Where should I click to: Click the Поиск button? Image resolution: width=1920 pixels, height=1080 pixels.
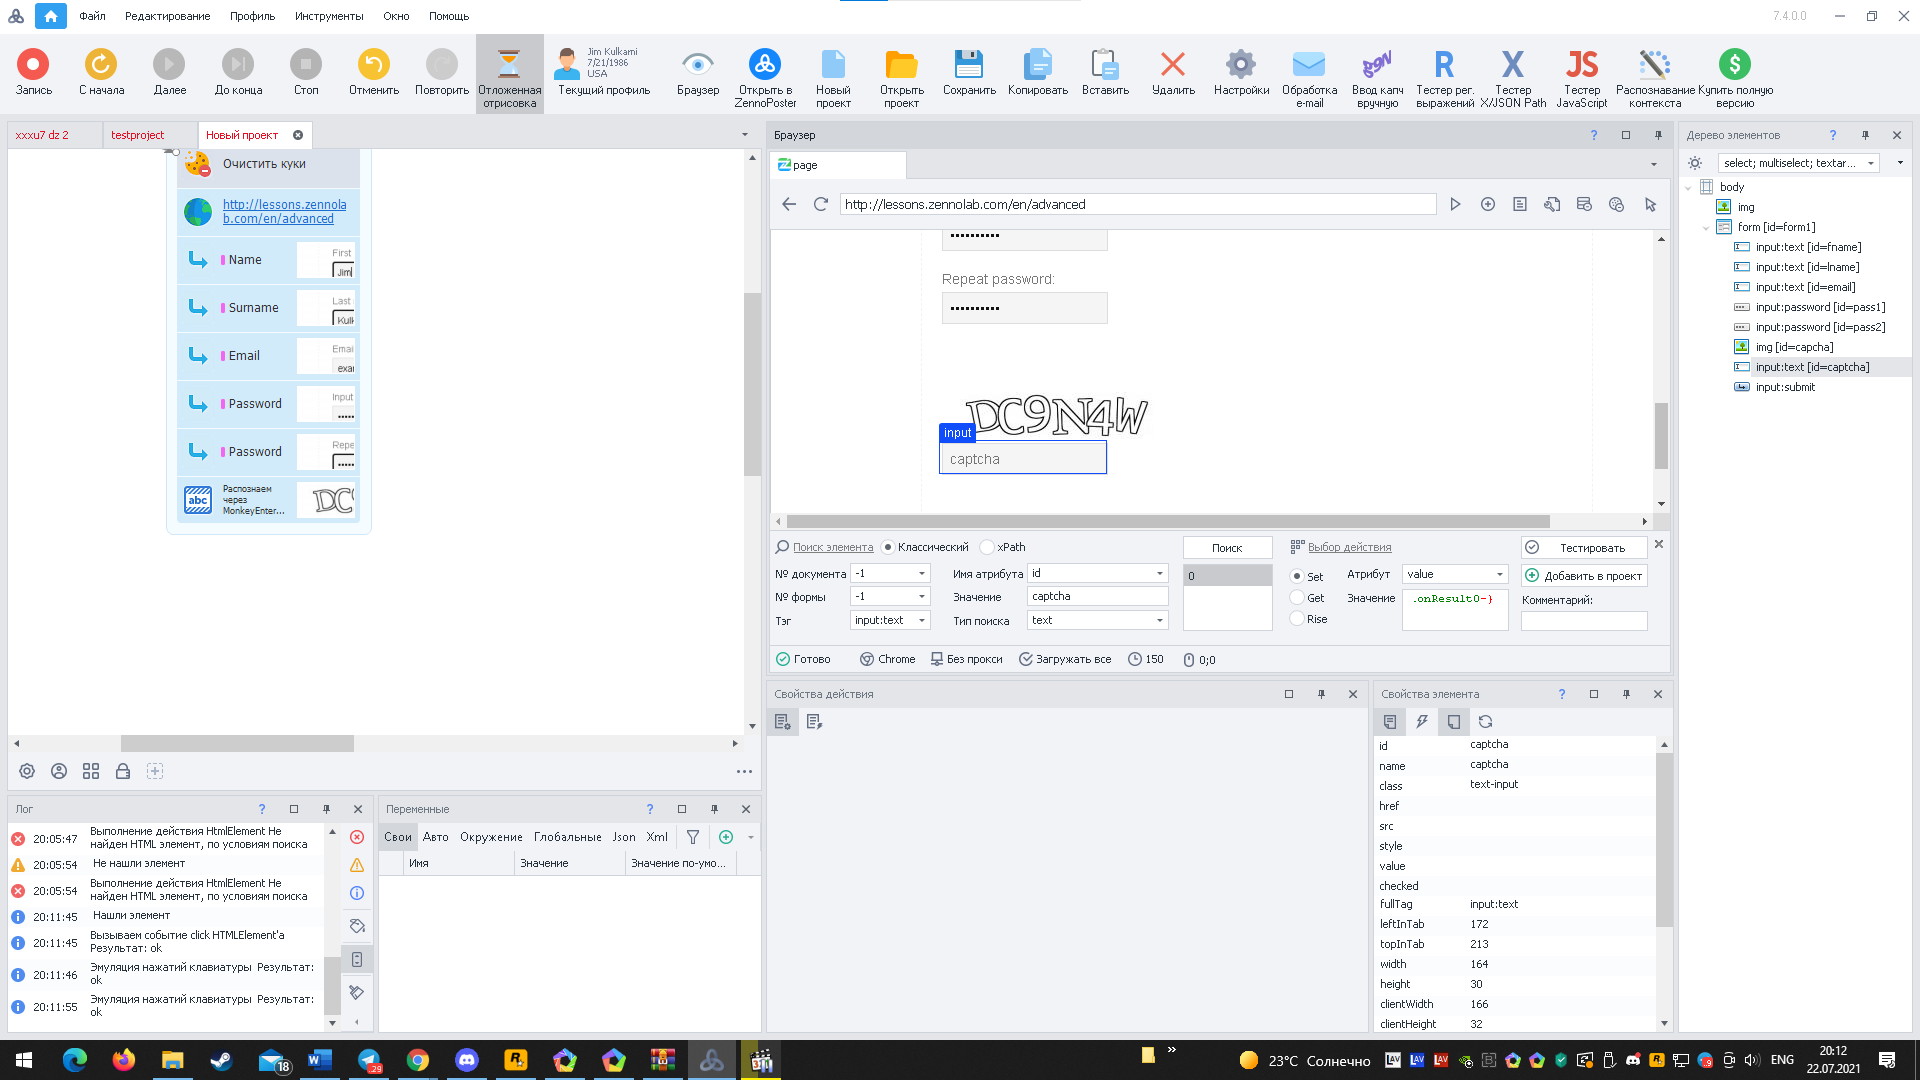(x=1227, y=548)
